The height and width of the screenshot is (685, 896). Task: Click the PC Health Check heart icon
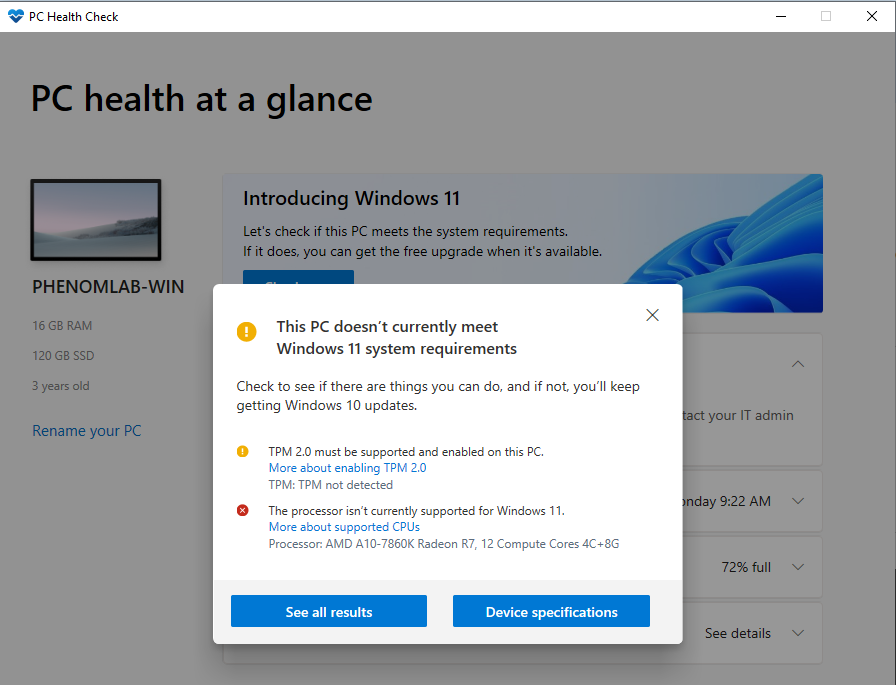pyautogui.click(x=15, y=16)
